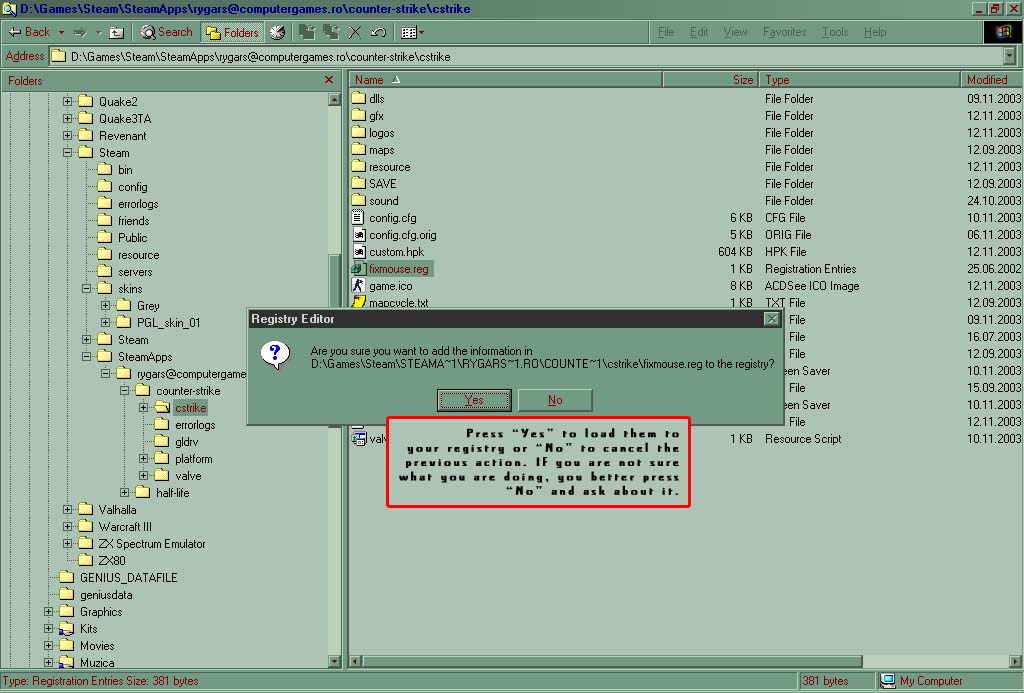Sort file list by Type column
Image resolution: width=1024 pixels, height=693 pixels.
859,80
